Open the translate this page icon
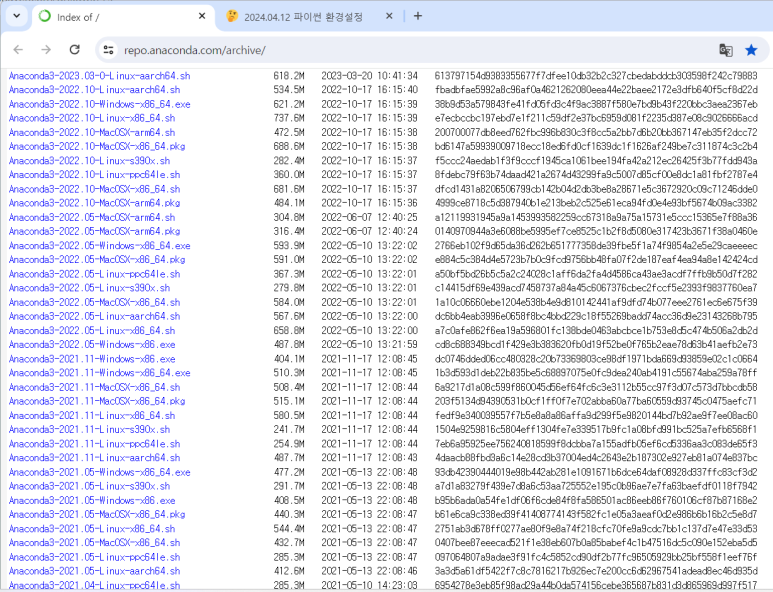Viewport: 773px width, 592px height. coord(726,50)
